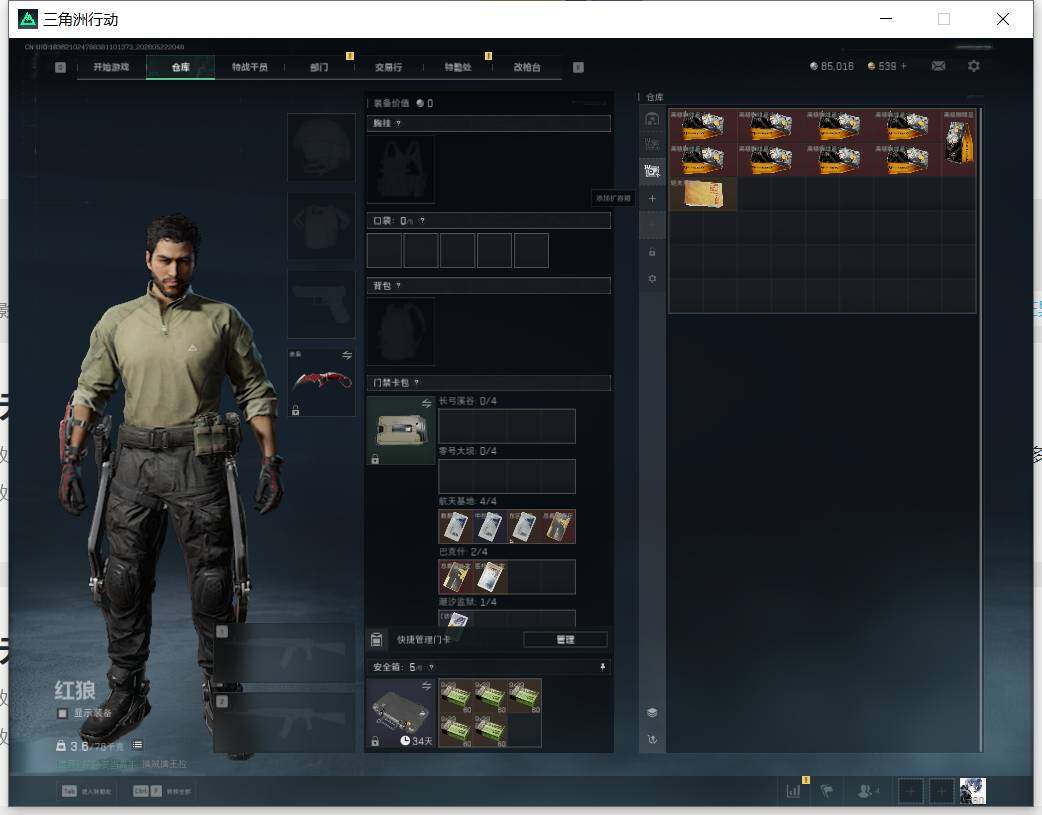Click the Ctrl F key hint button
The width and height of the screenshot is (1042, 815).
(x=162, y=791)
